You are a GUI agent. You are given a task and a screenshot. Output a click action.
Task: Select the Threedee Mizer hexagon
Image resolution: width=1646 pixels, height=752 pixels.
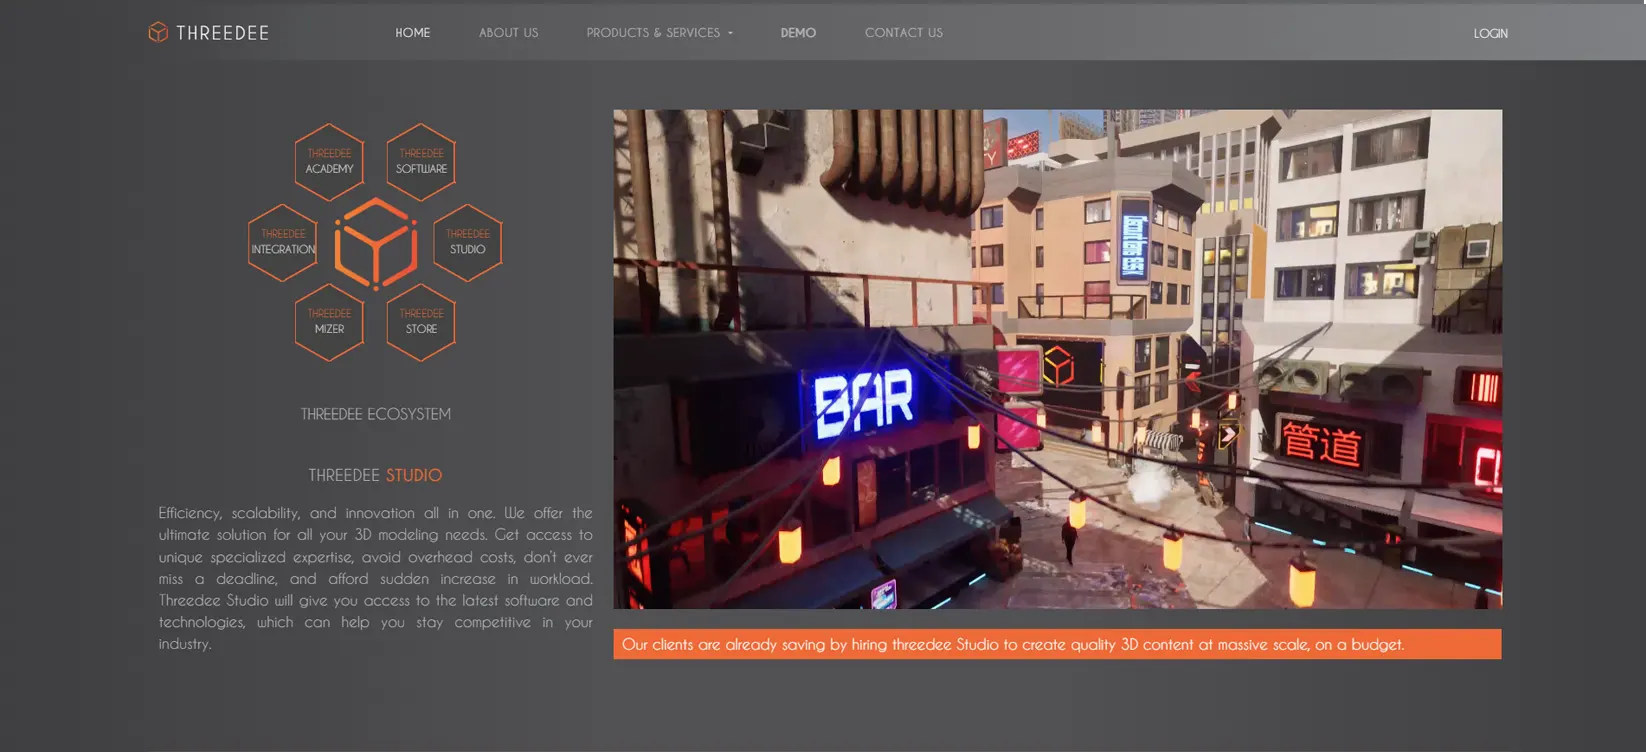pos(329,322)
